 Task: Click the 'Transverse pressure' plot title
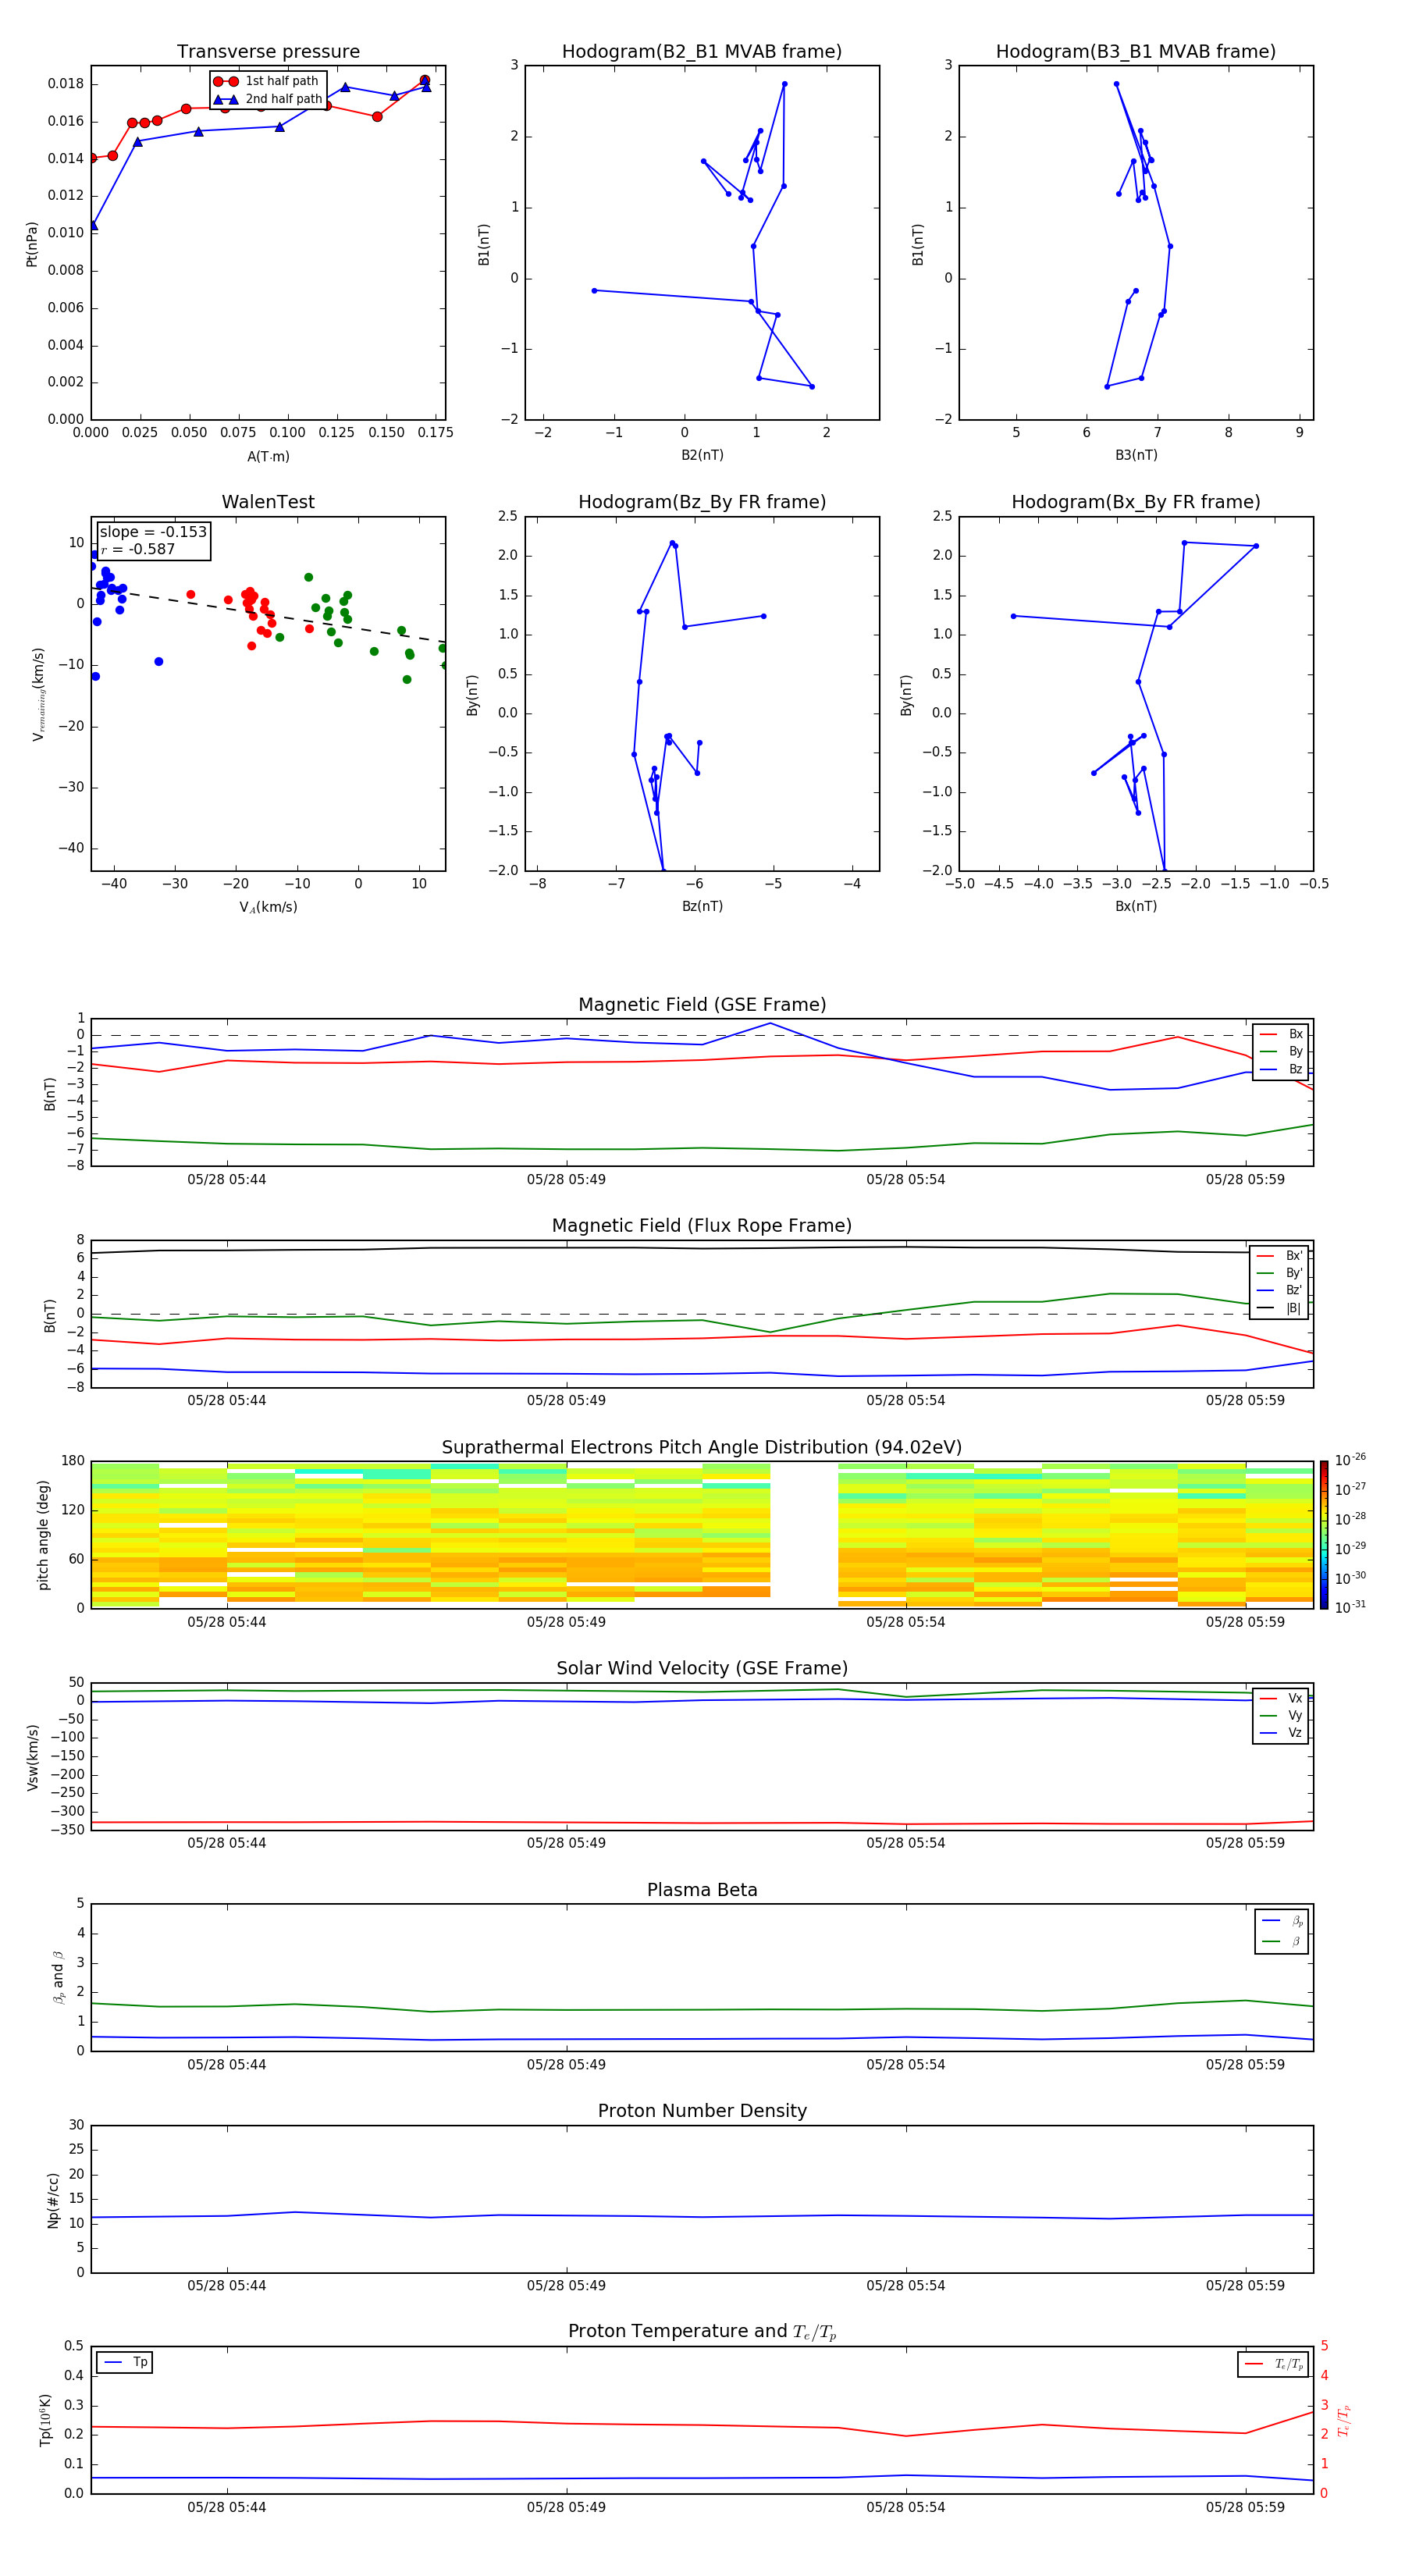pyautogui.click(x=268, y=51)
